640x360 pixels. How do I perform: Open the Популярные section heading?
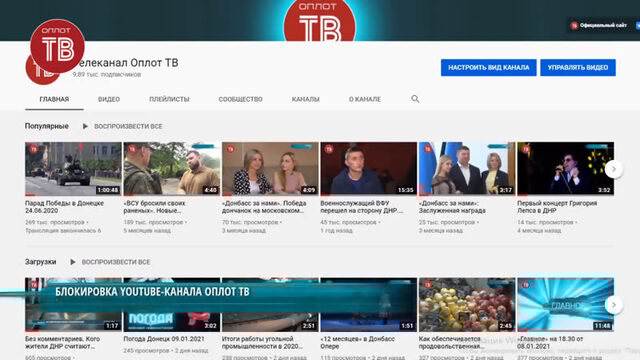point(47,126)
